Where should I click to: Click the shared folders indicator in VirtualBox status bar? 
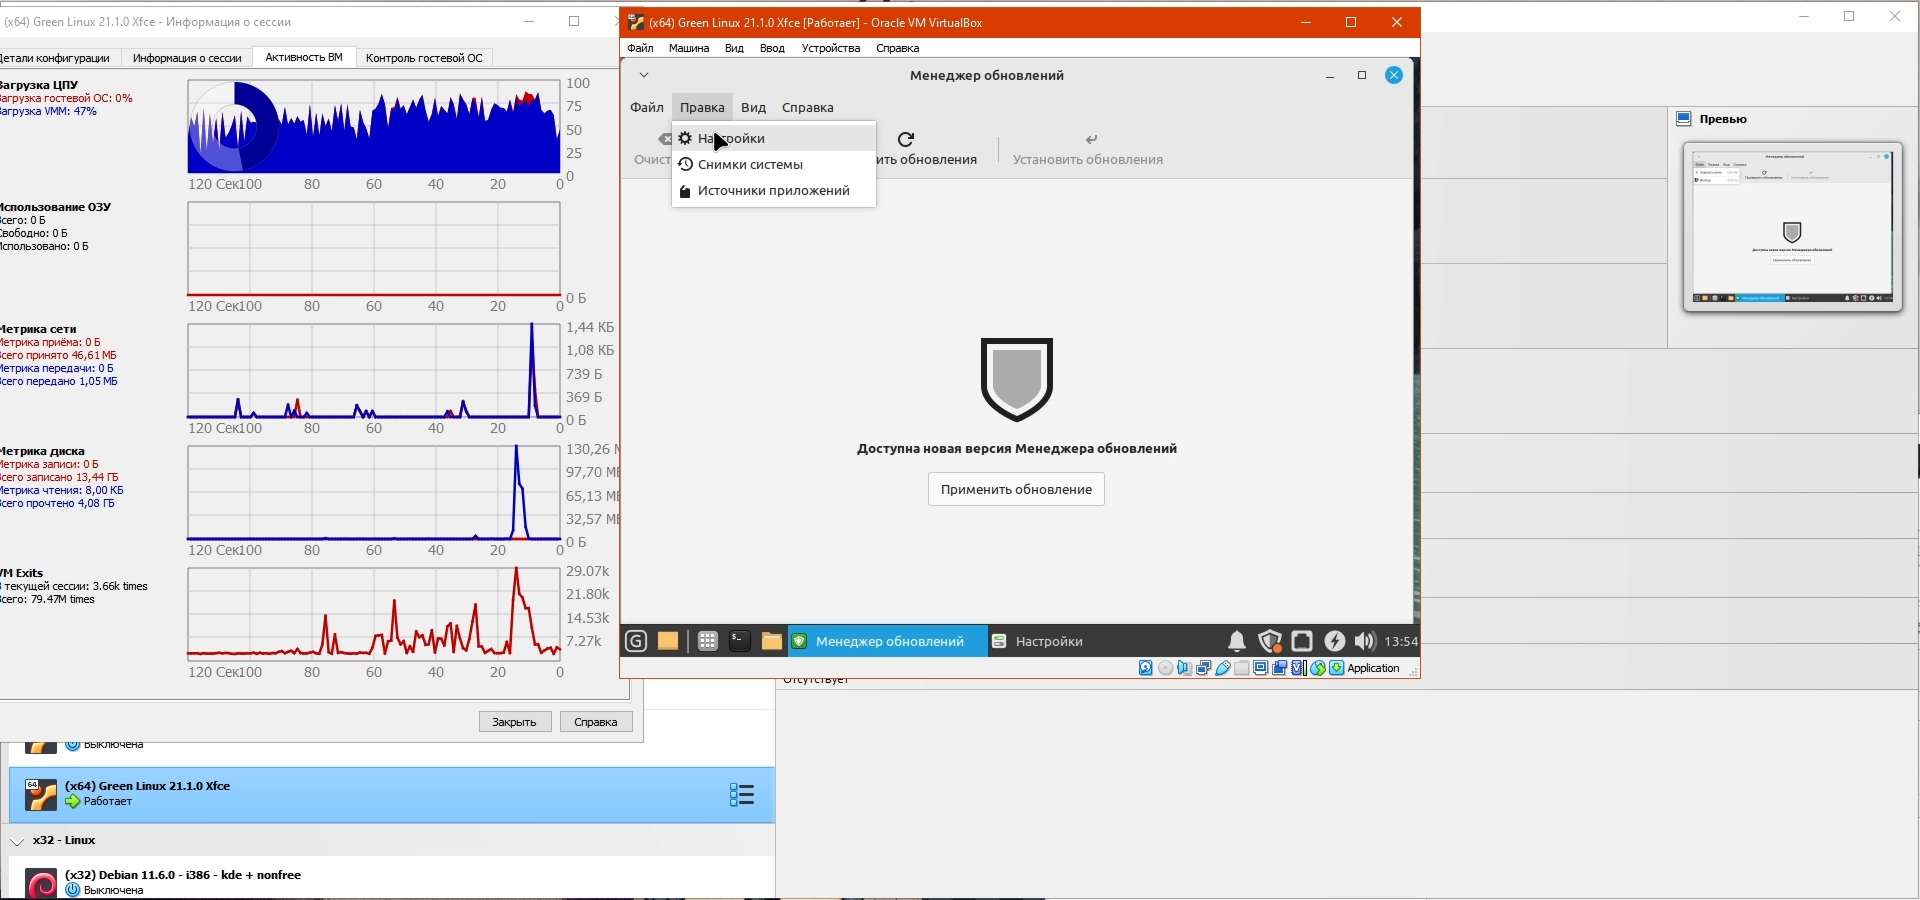[1242, 669]
